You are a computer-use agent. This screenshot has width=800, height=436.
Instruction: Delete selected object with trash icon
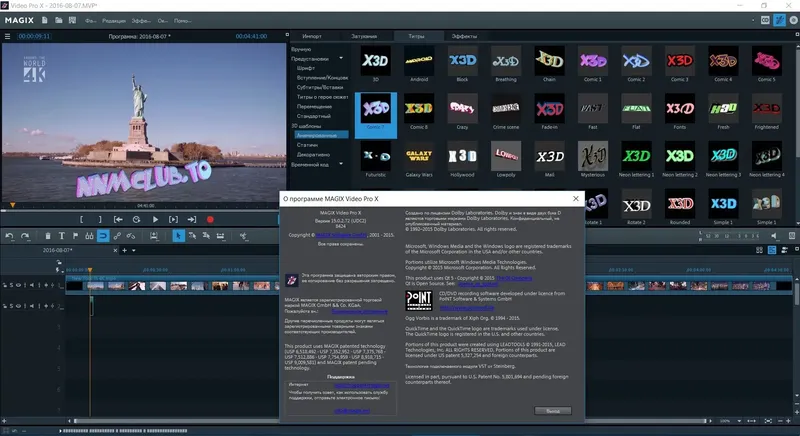click(47, 236)
